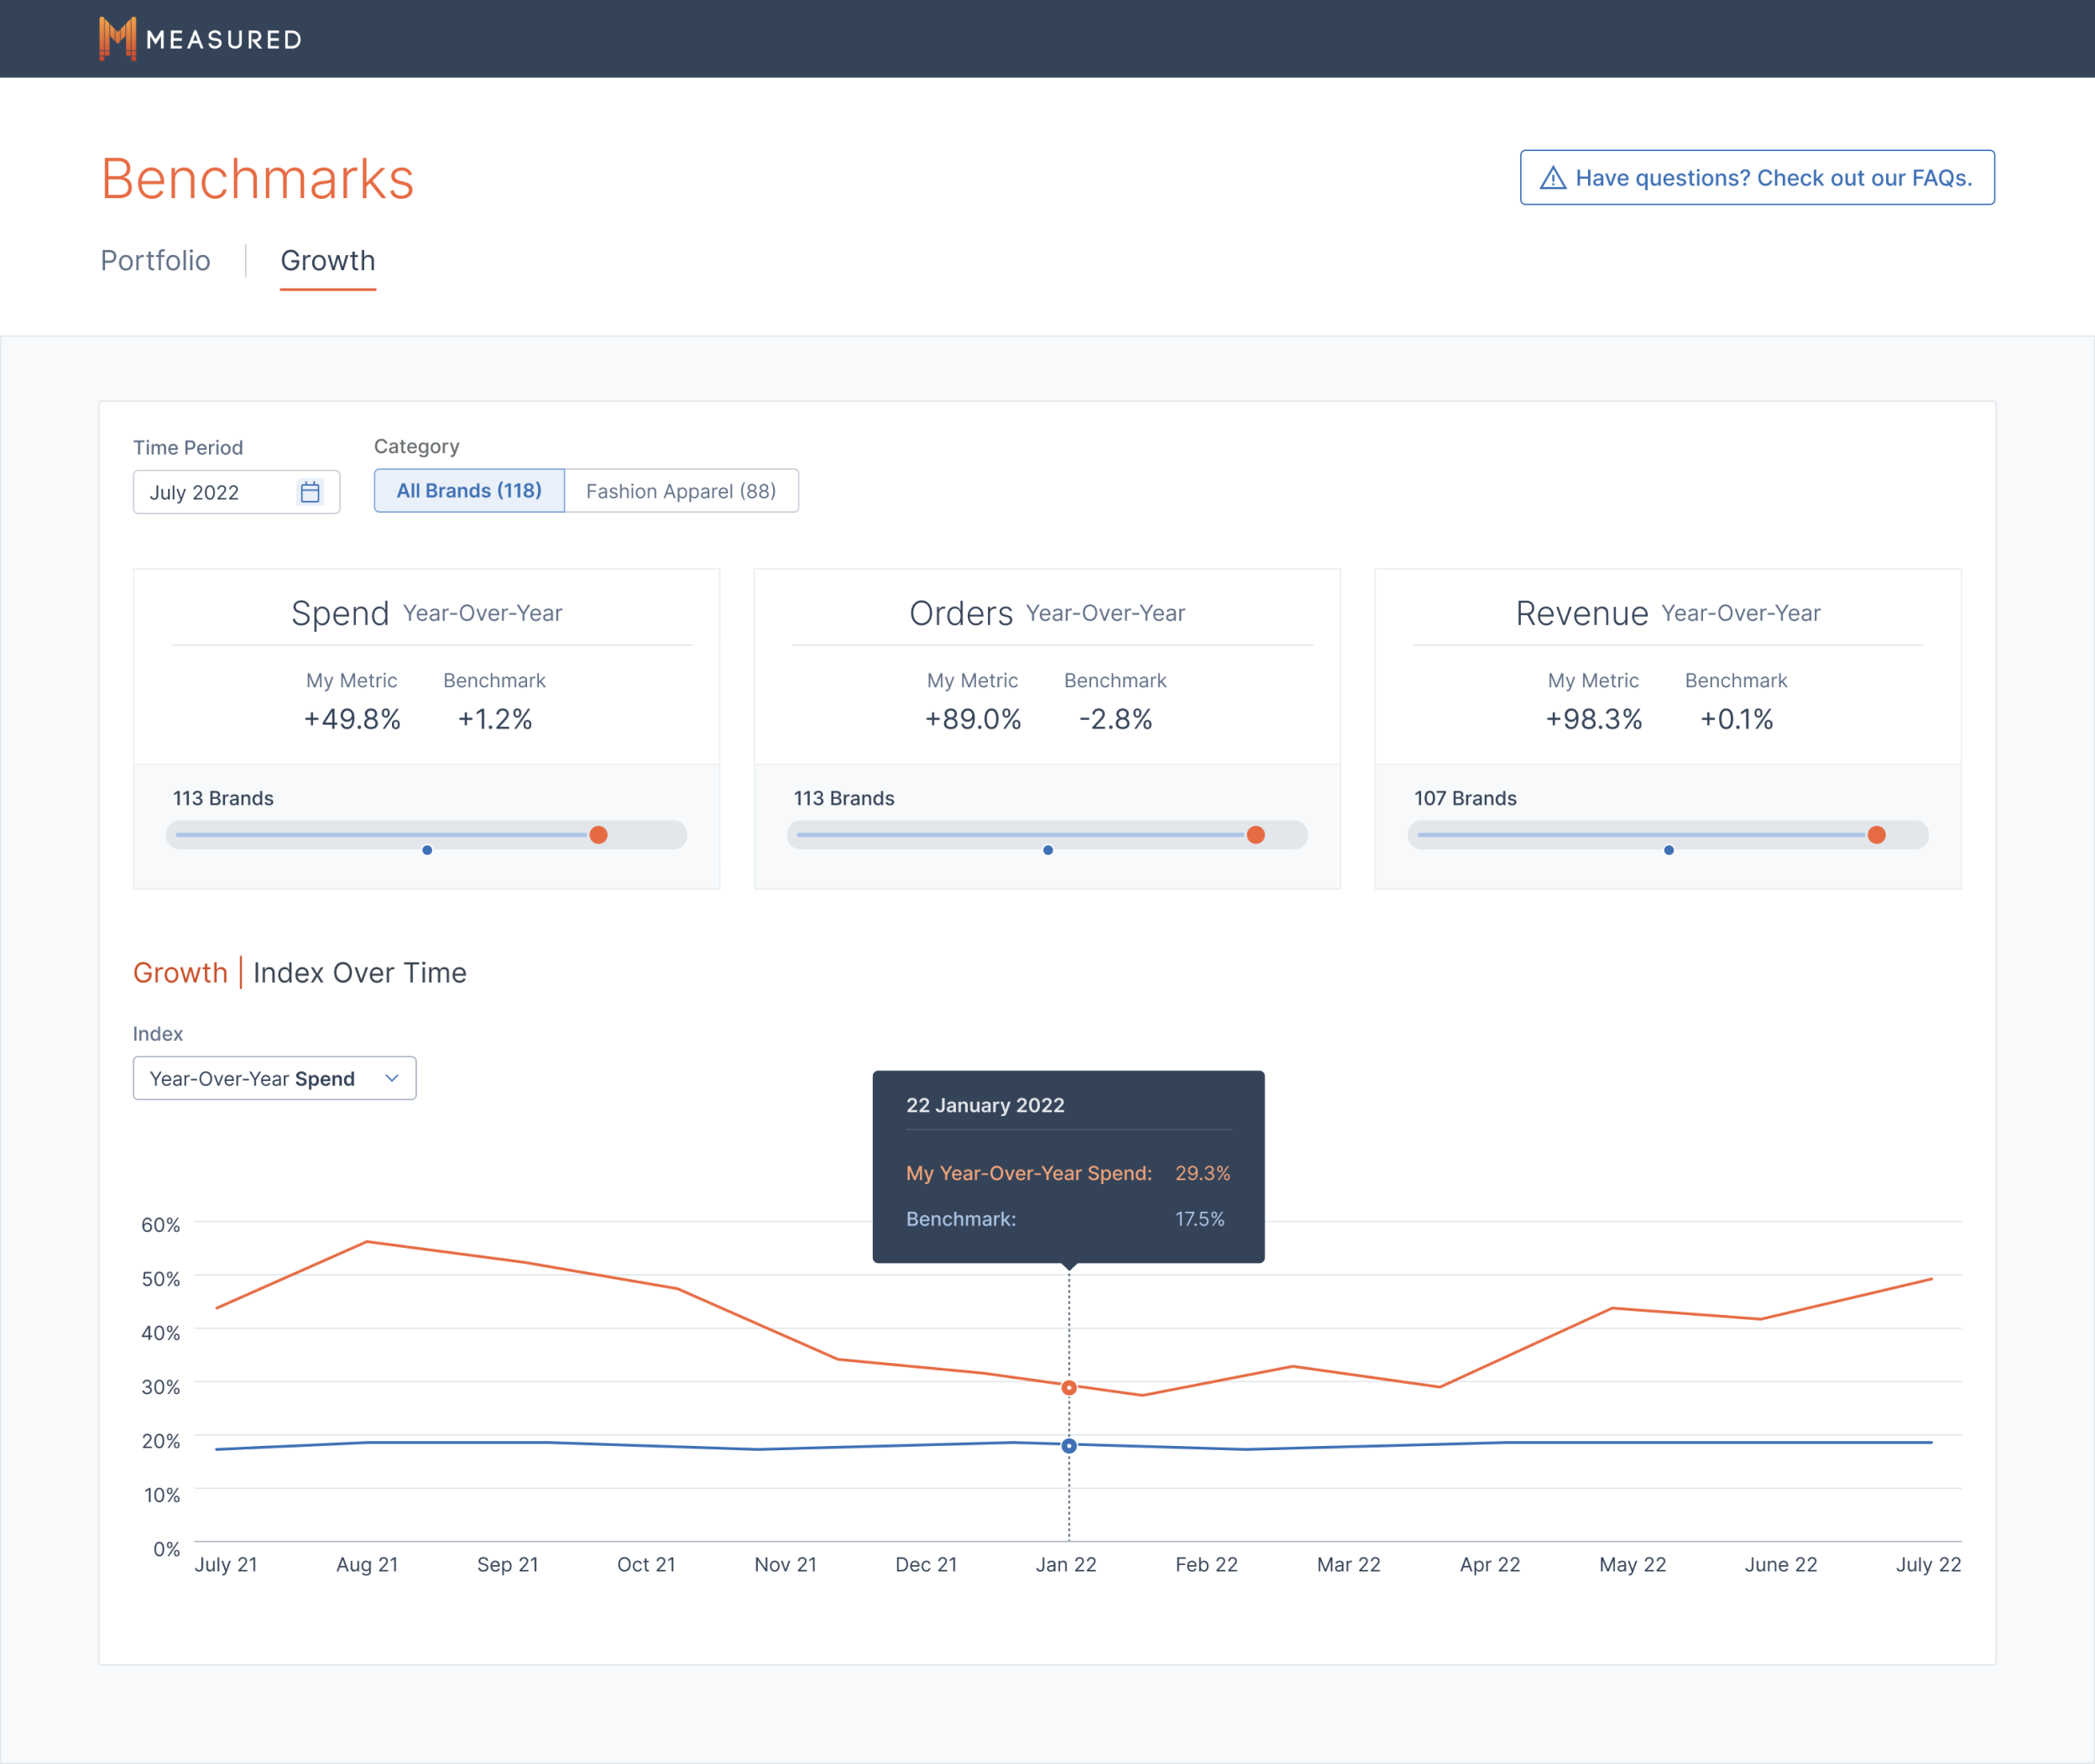Screen dimensions: 2095x1764
Task: Open the calendar icon in Time Period
Action: pos(310,492)
